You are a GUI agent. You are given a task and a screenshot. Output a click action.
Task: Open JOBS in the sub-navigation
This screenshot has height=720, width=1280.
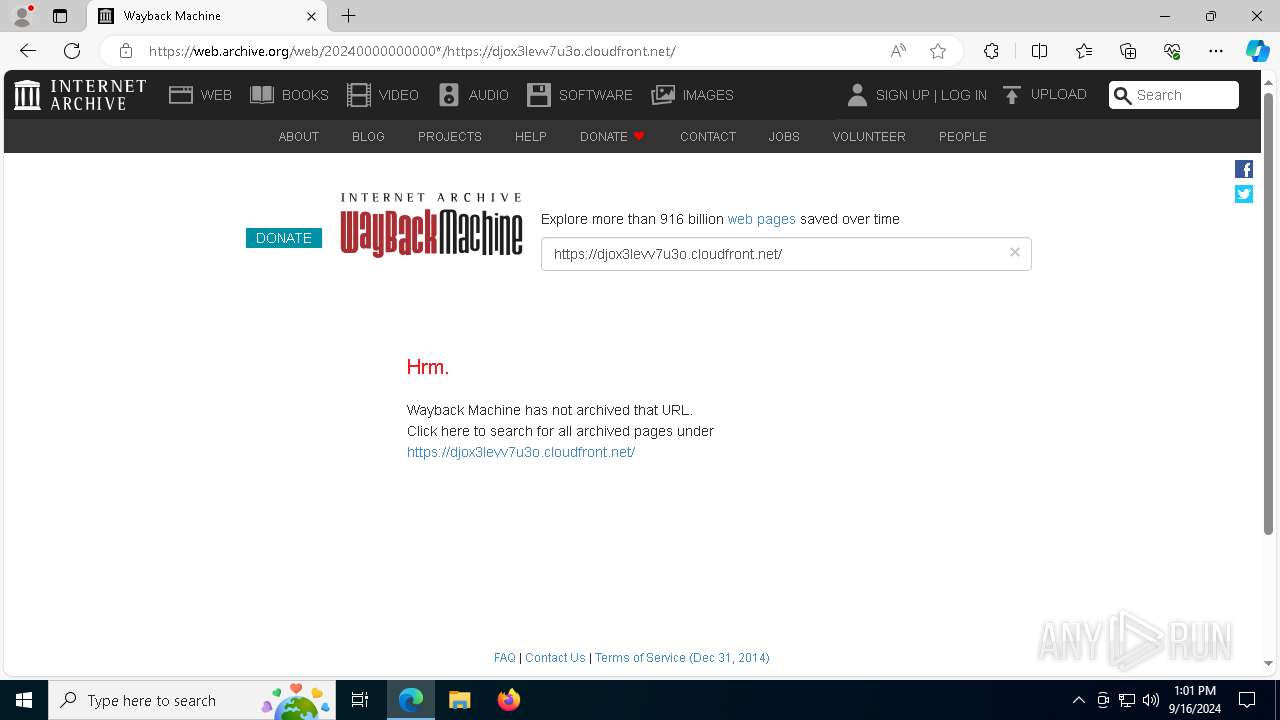784,137
